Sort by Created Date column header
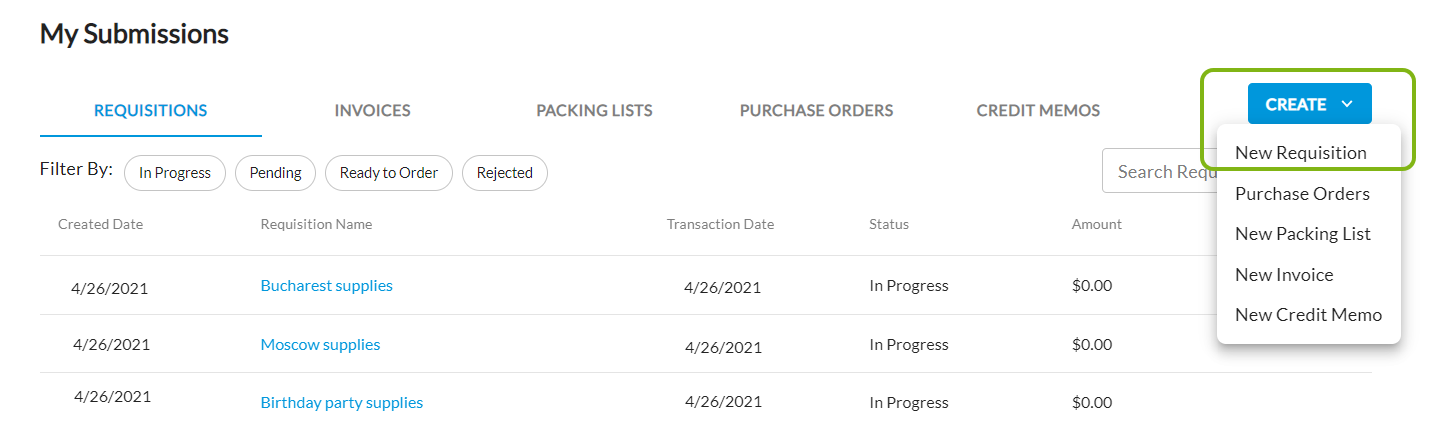1441x421 pixels. point(100,225)
